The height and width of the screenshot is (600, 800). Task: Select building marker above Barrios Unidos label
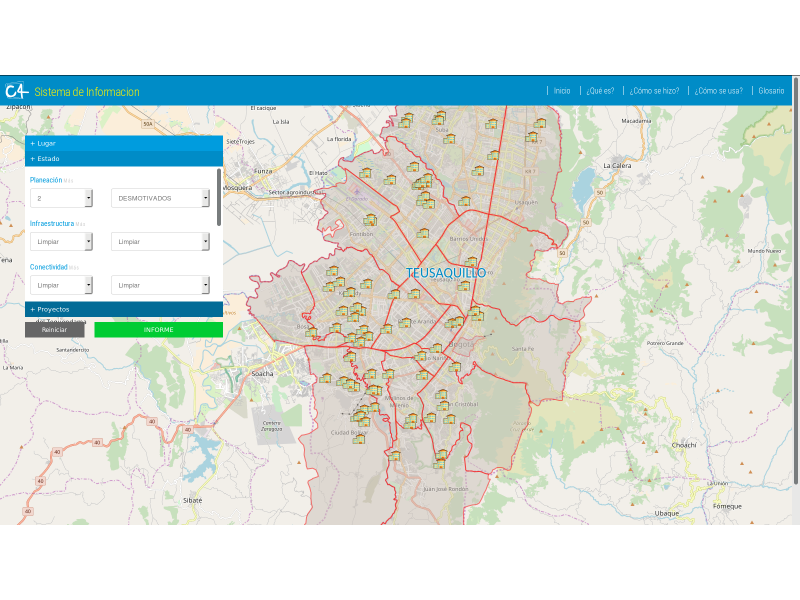click(x=423, y=233)
